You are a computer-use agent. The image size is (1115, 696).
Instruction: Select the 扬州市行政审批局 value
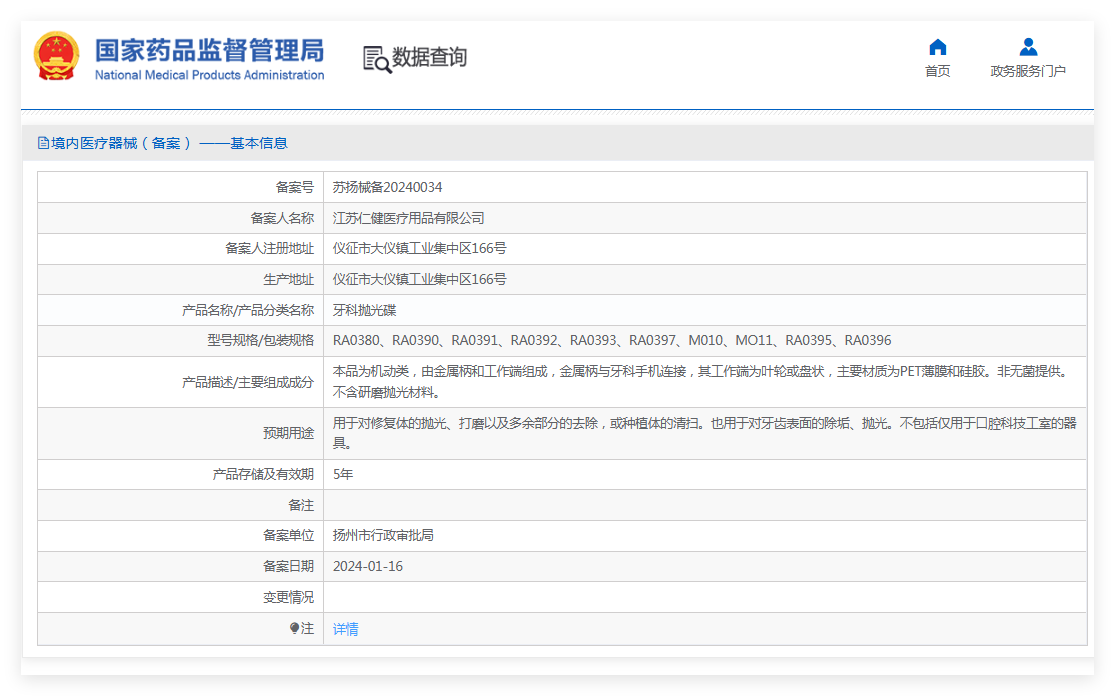pos(383,535)
